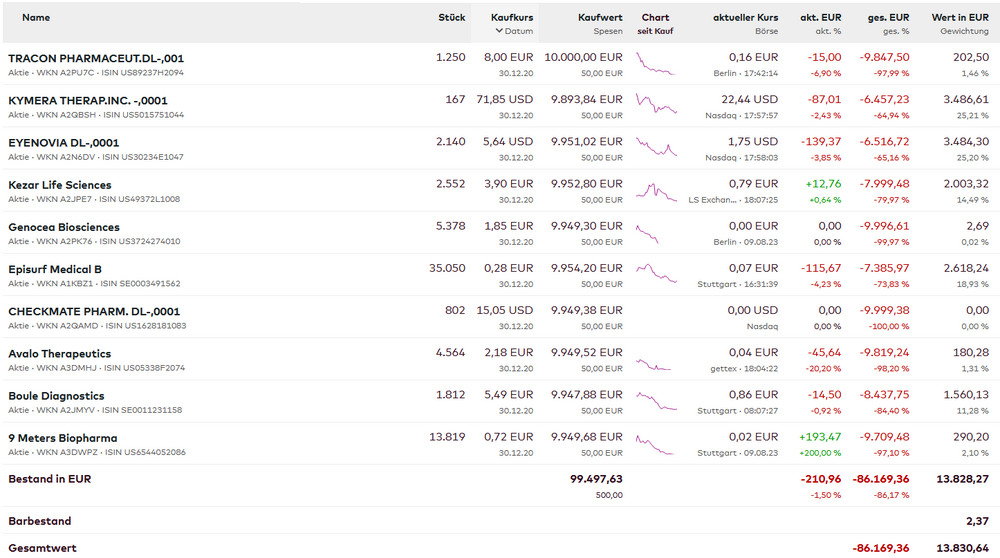
Task: Open Kezar Life Sciences mini chart
Action: (657, 191)
